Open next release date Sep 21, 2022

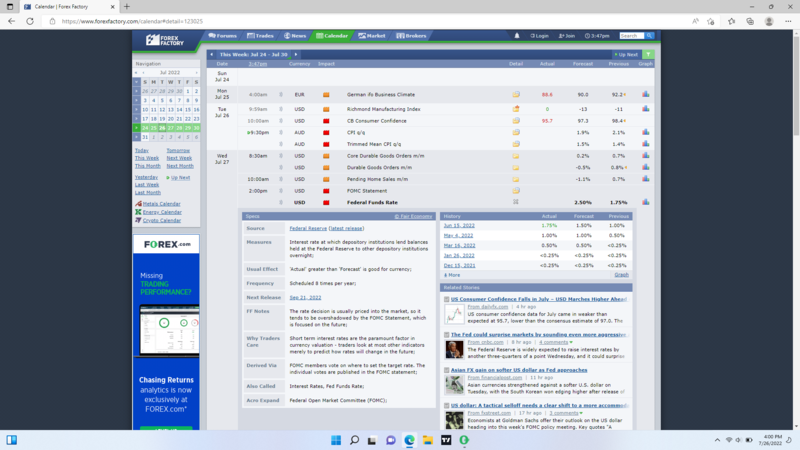pos(305,297)
